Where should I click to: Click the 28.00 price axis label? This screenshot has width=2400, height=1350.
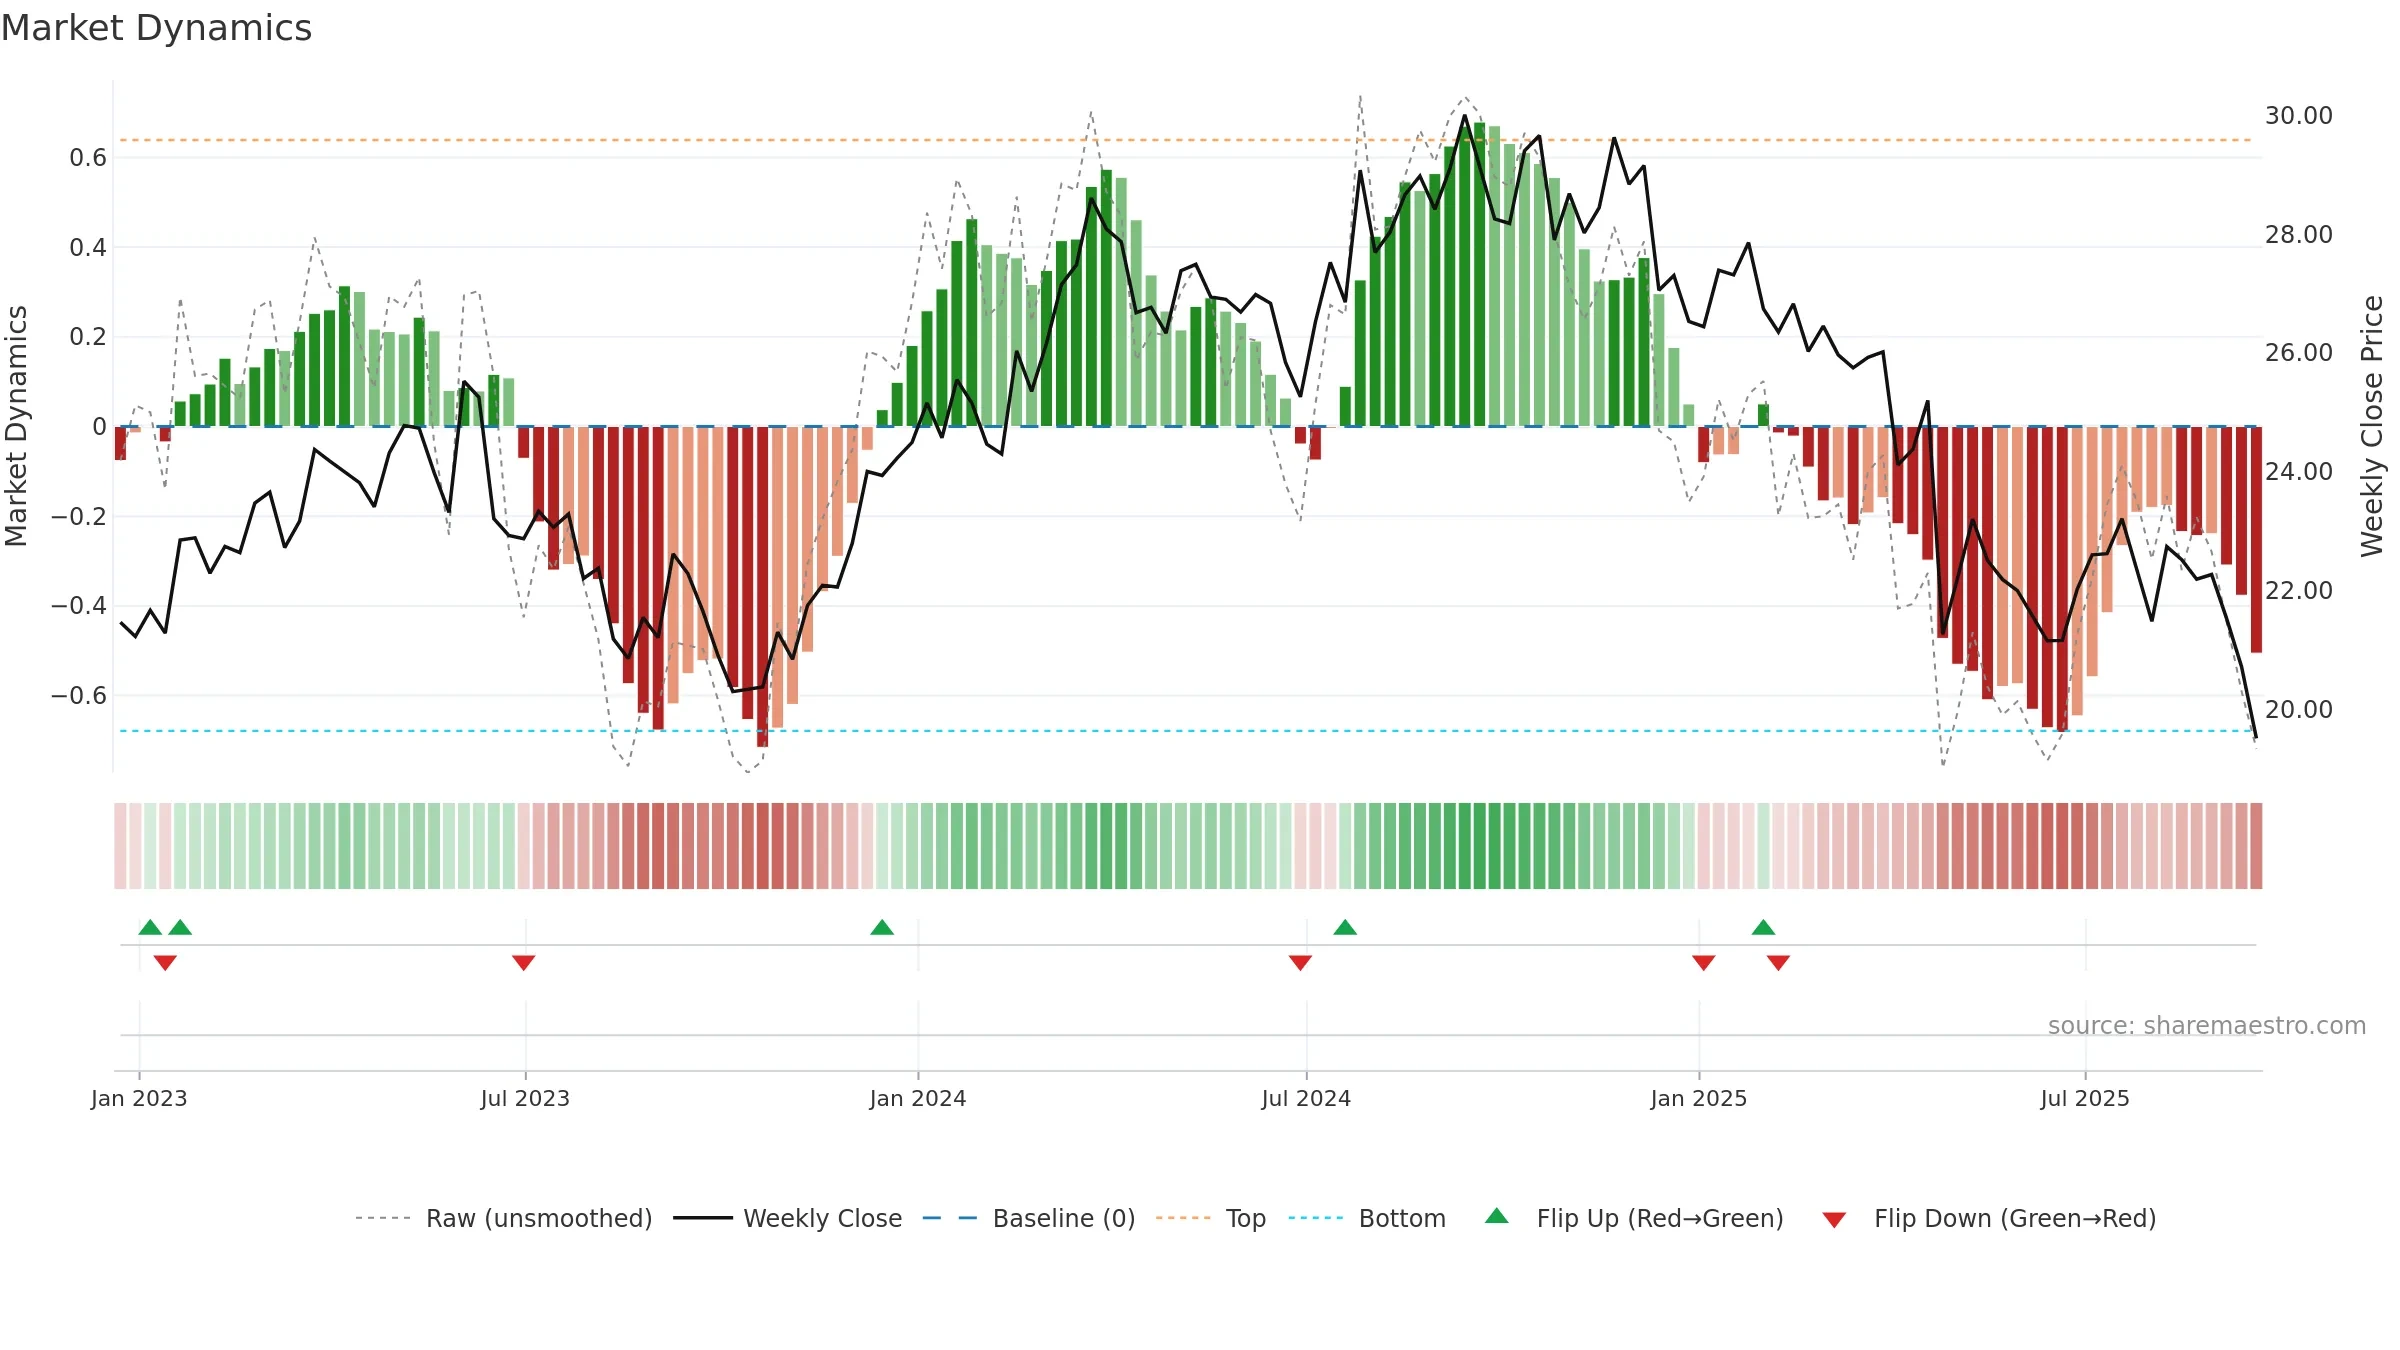point(2299,235)
